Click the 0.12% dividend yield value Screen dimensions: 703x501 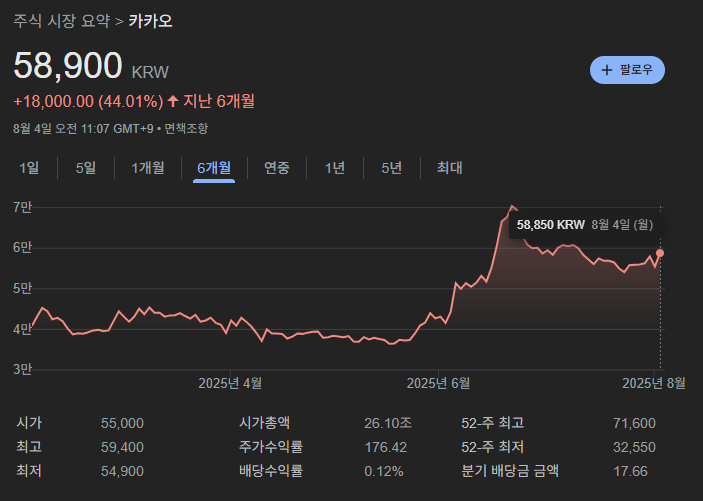pyautogui.click(x=384, y=471)
